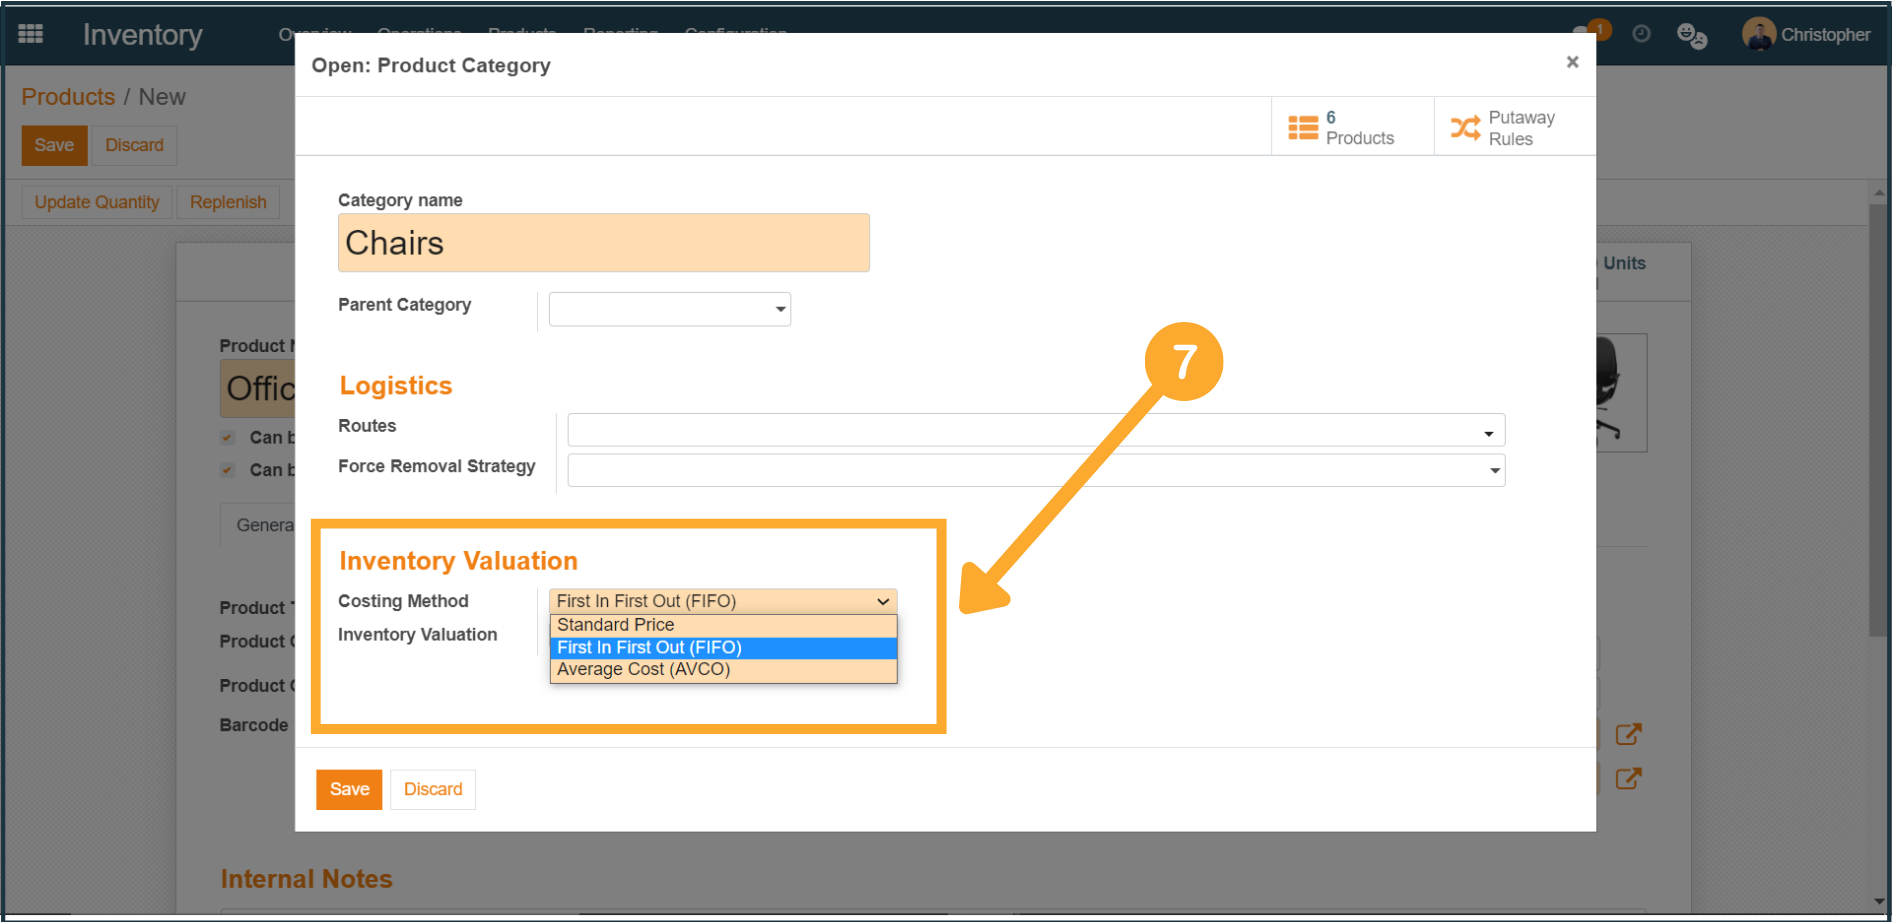Click the upper external link icon
1892x922 pixels.
point(1628,735)
